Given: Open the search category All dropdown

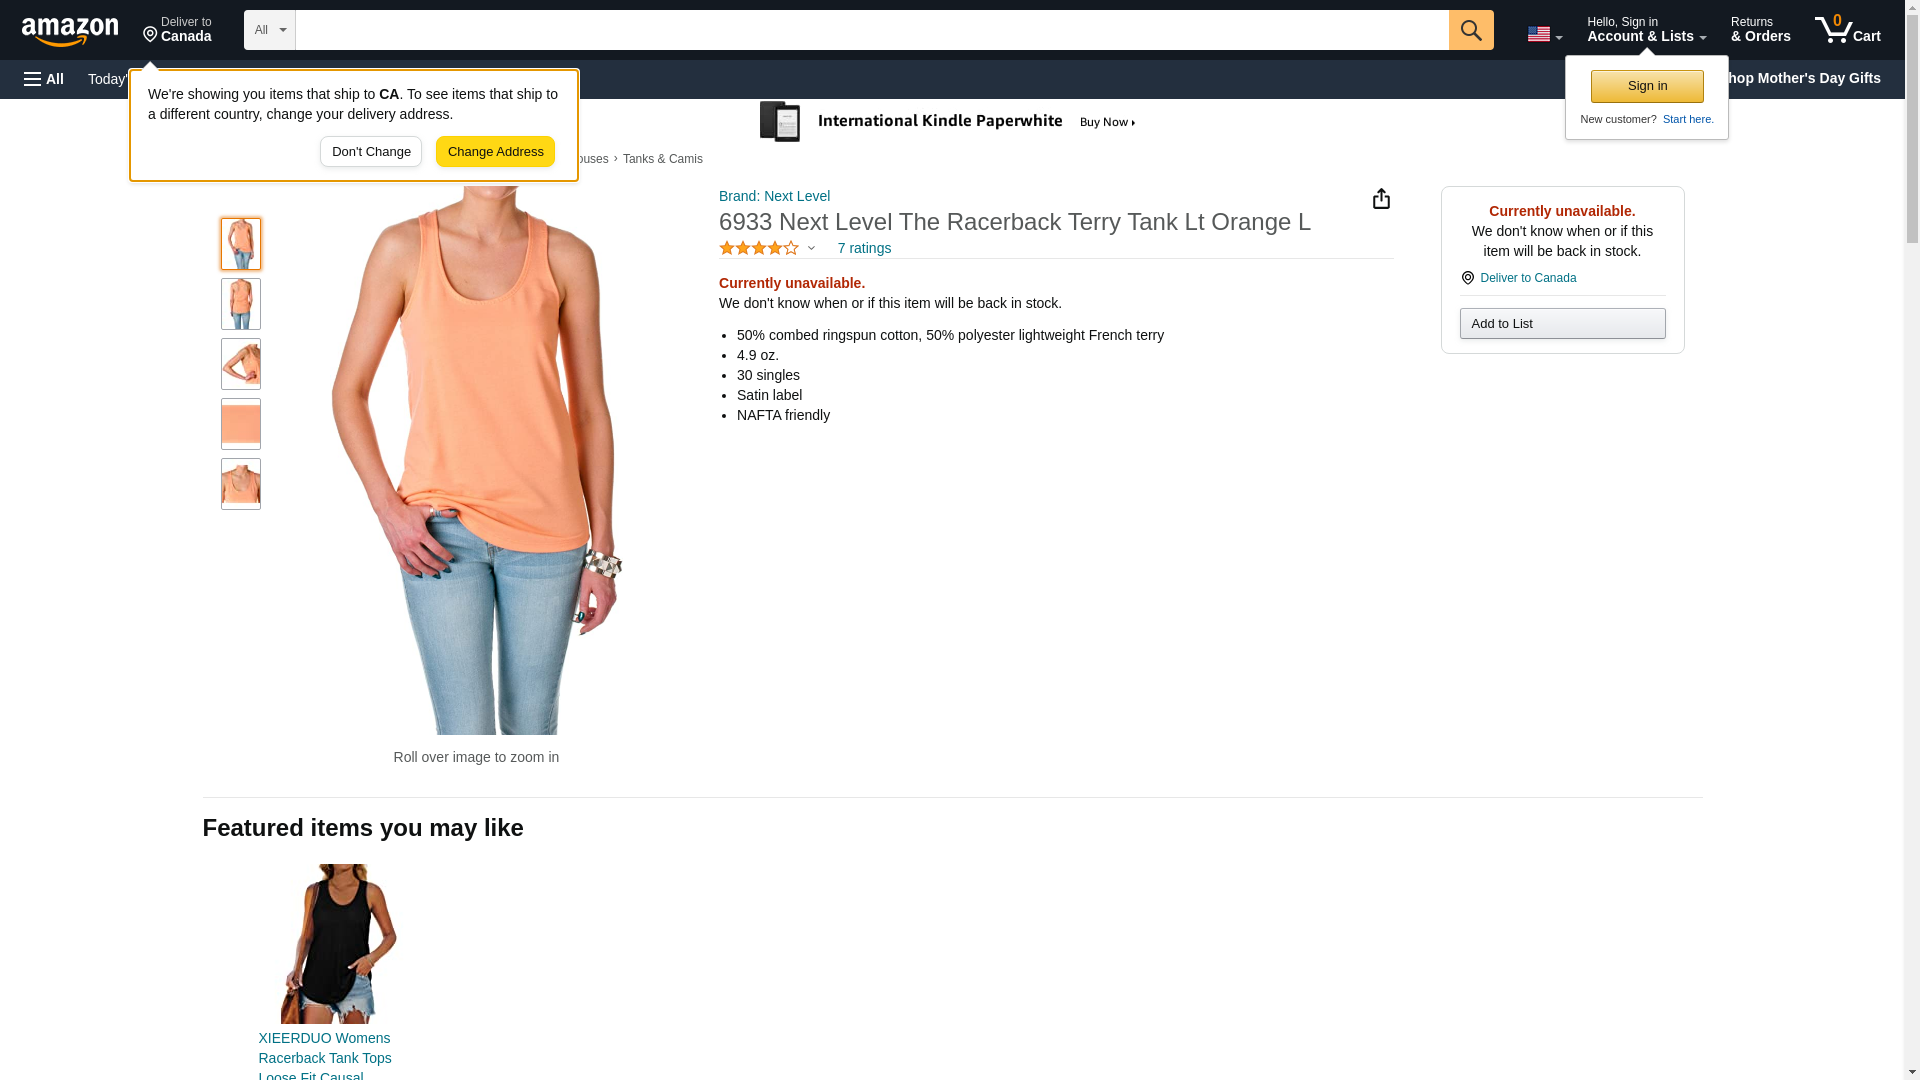Looking at the screenshot, I should (x=269, y=30).
